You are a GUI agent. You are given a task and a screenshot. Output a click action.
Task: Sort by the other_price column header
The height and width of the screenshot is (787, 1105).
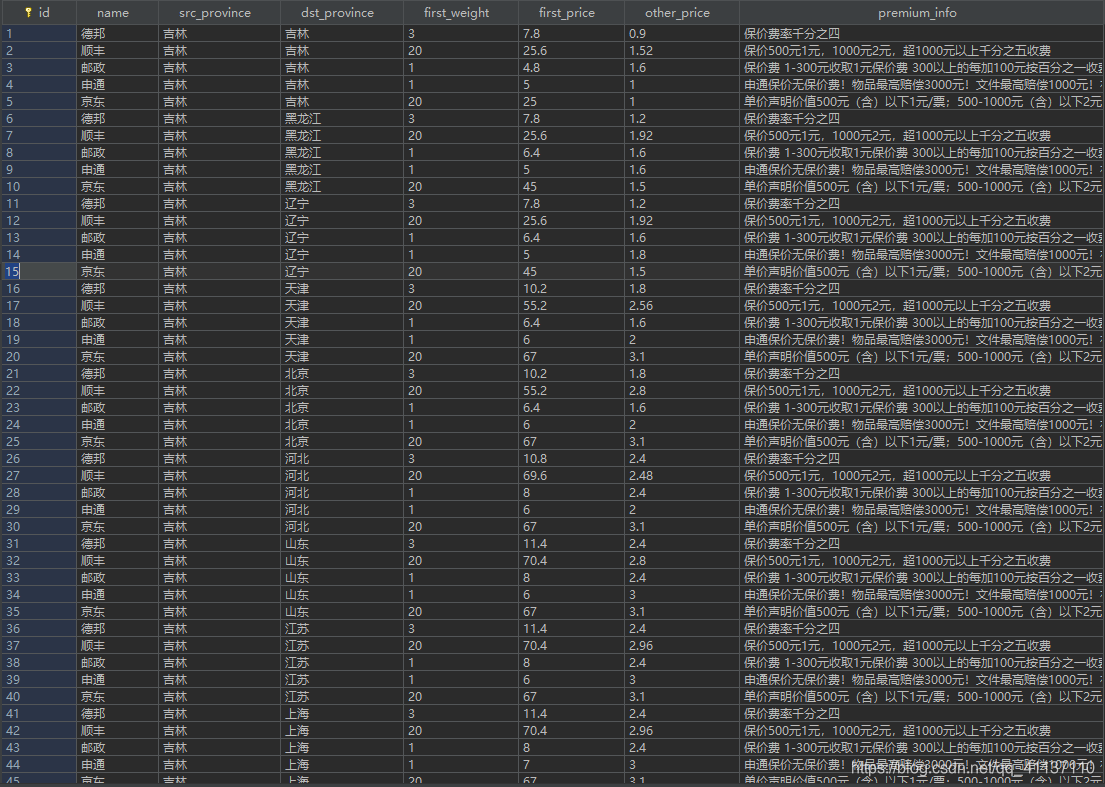tap(677, 13)
